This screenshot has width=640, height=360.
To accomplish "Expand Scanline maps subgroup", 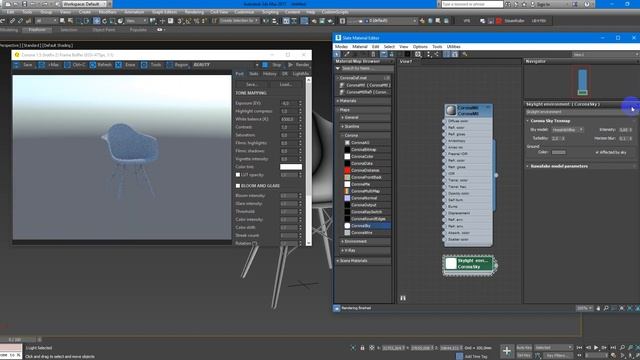I will pyautogui.click(x=365, y=127).
